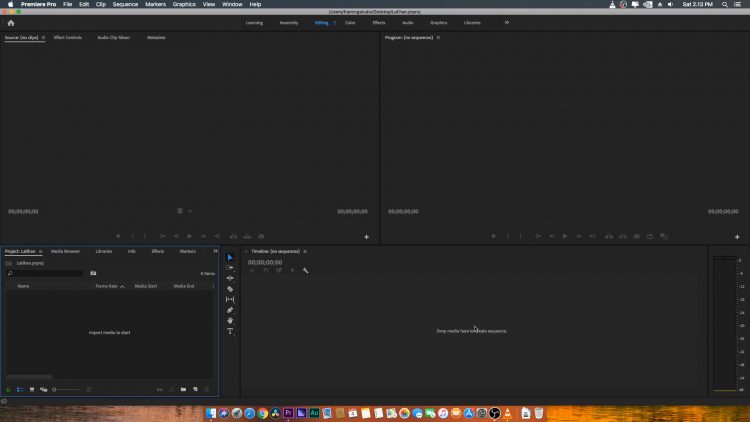This screenshot has width=750, height=422.
Task: Go to In point in Source monitor
Action: (x=163, y=236)
